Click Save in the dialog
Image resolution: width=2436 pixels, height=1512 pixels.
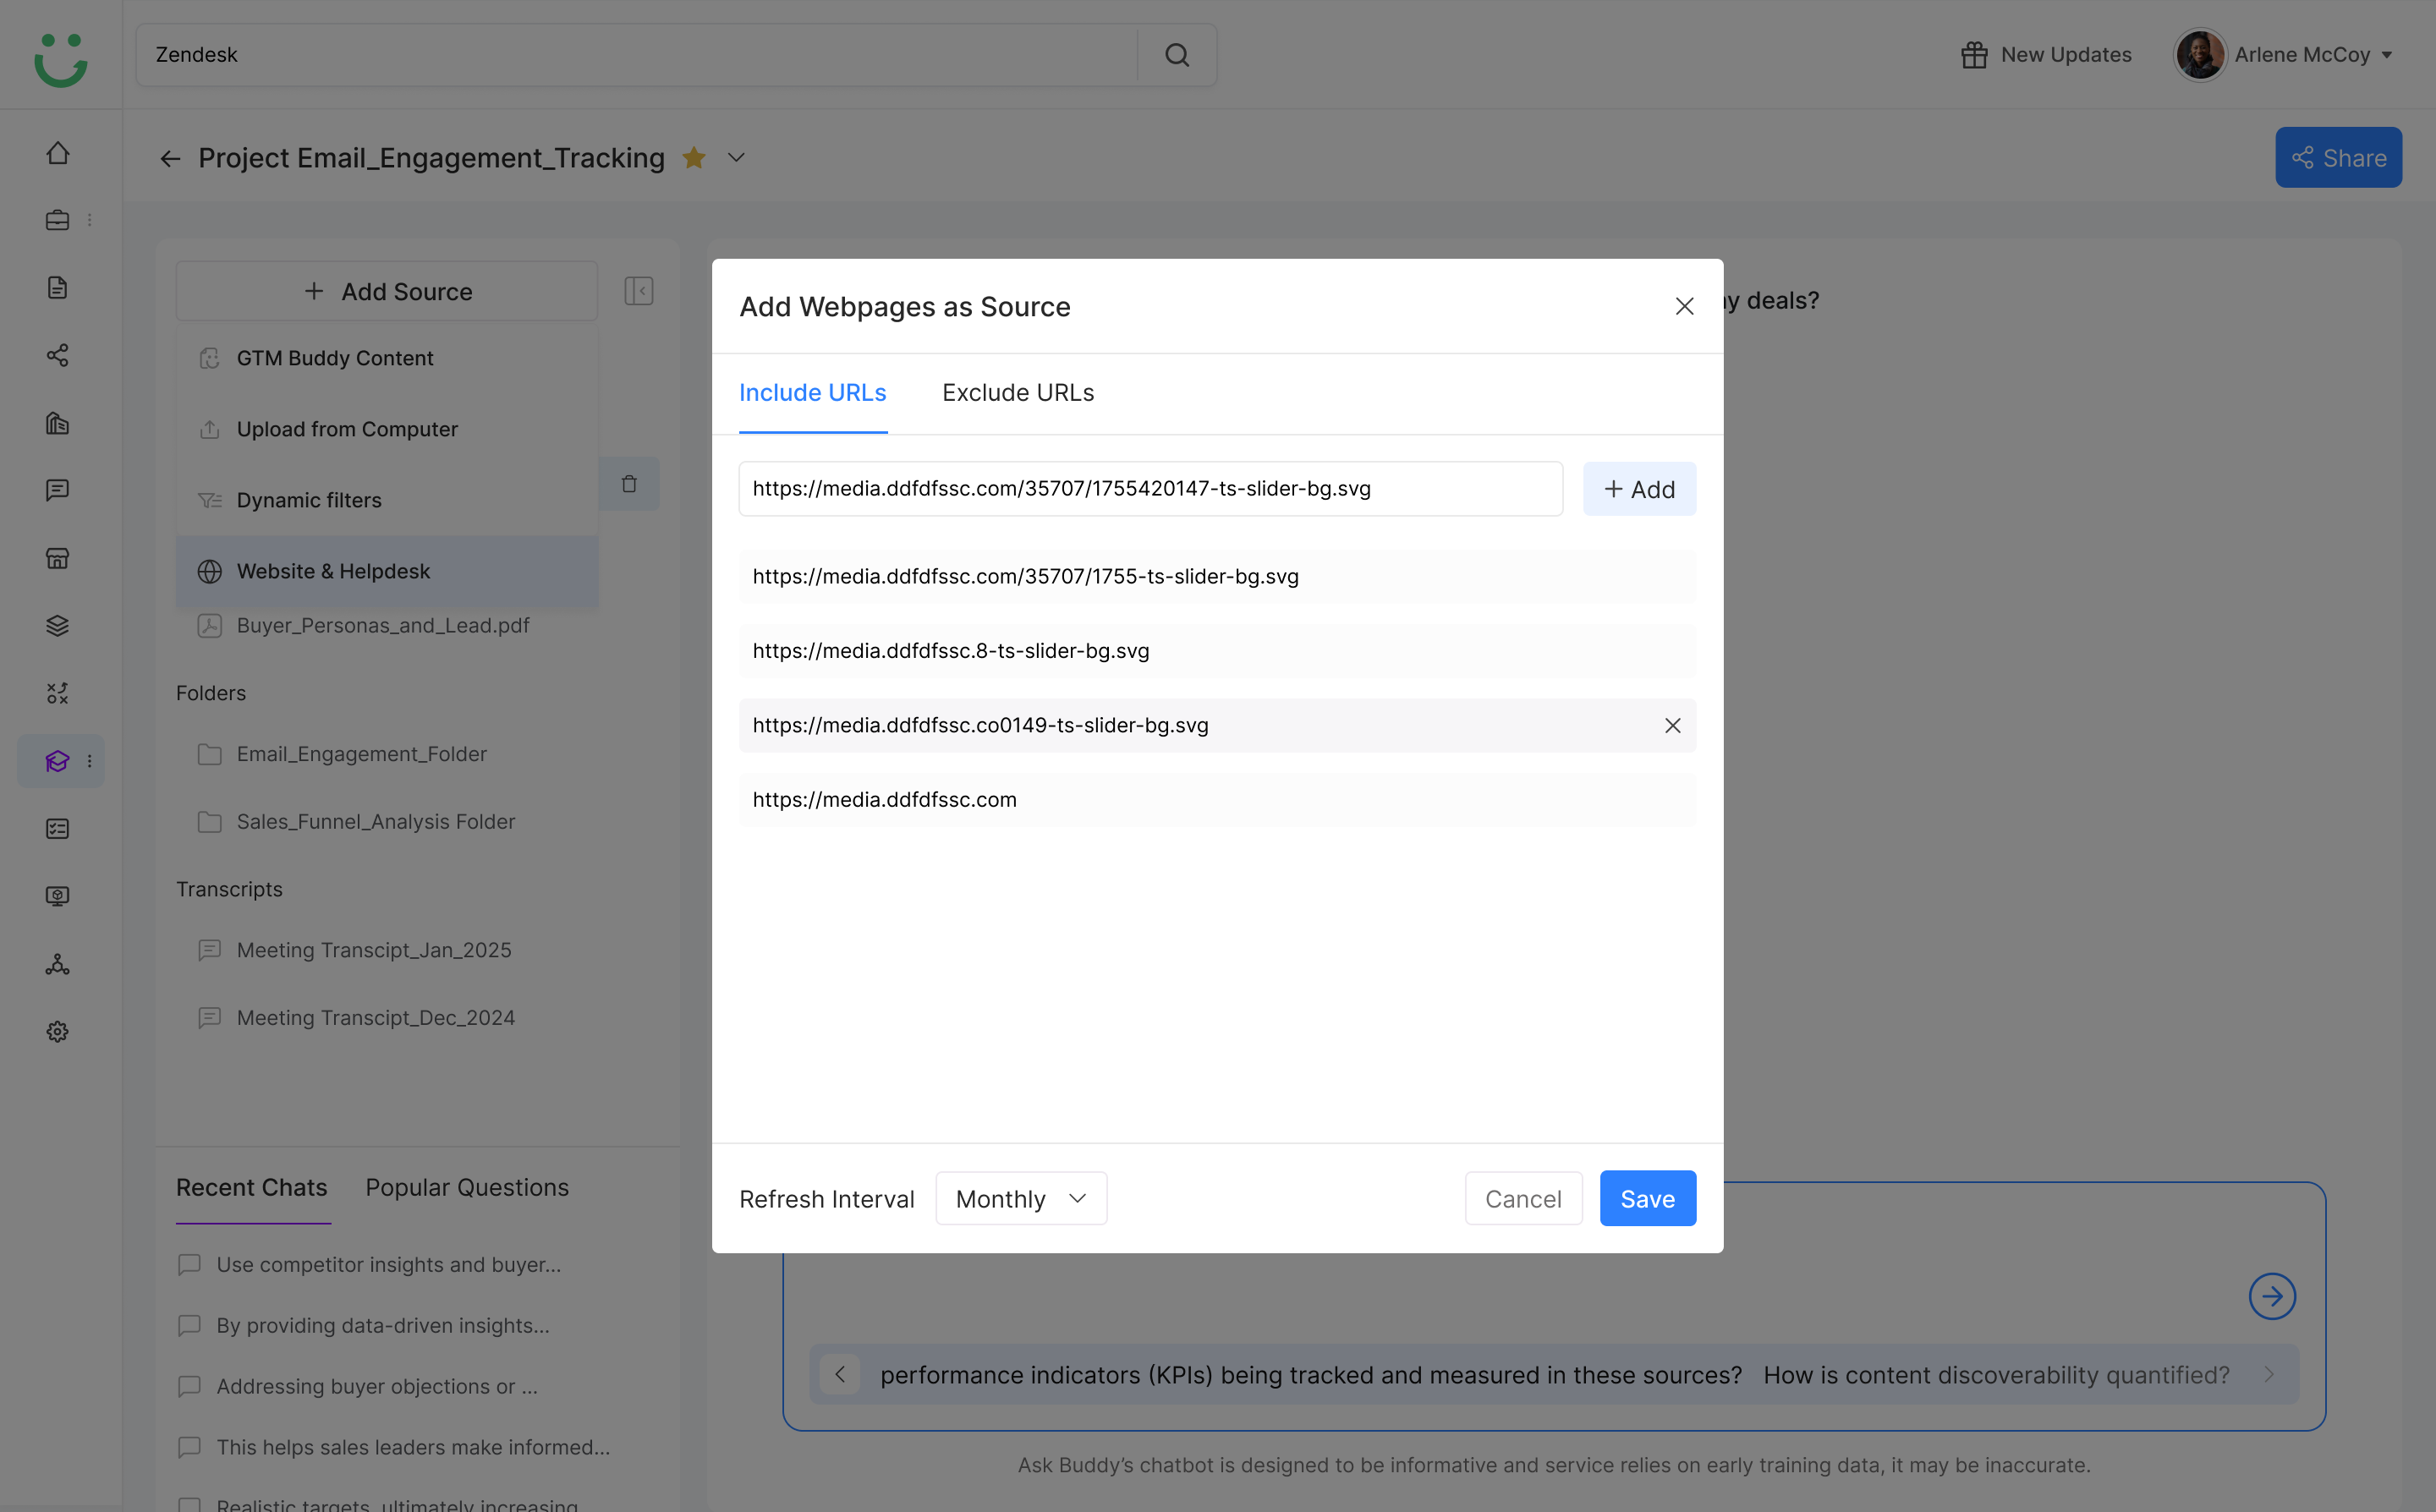coord(1648,1198)
